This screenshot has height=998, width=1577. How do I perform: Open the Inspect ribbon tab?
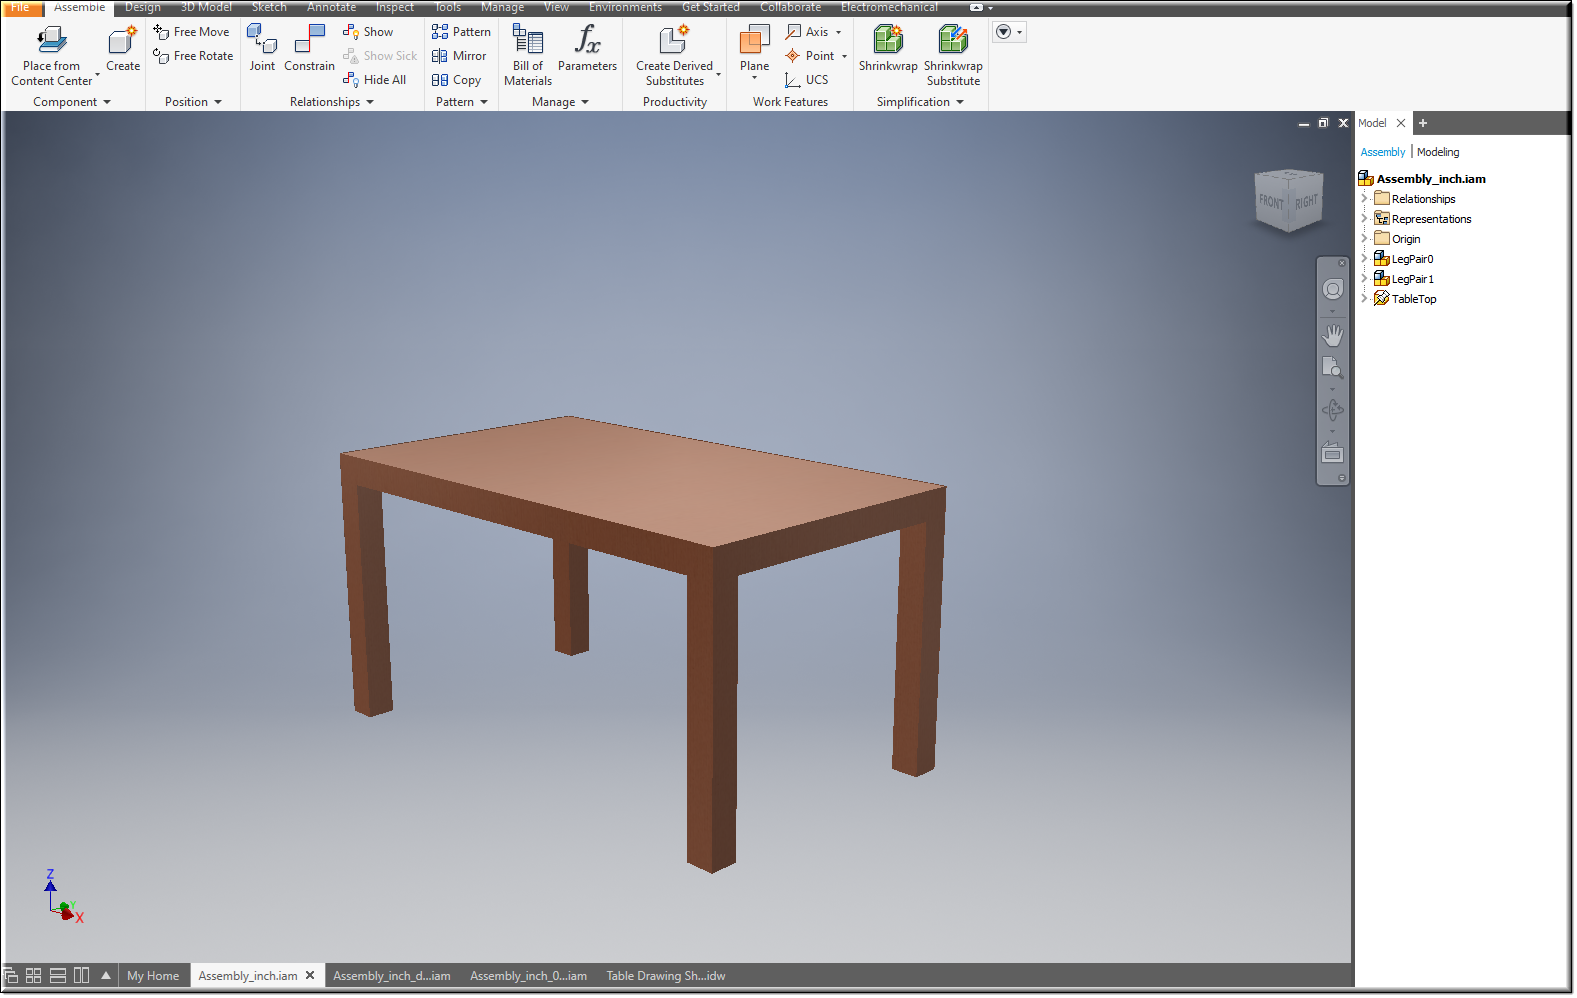(394, 7)
